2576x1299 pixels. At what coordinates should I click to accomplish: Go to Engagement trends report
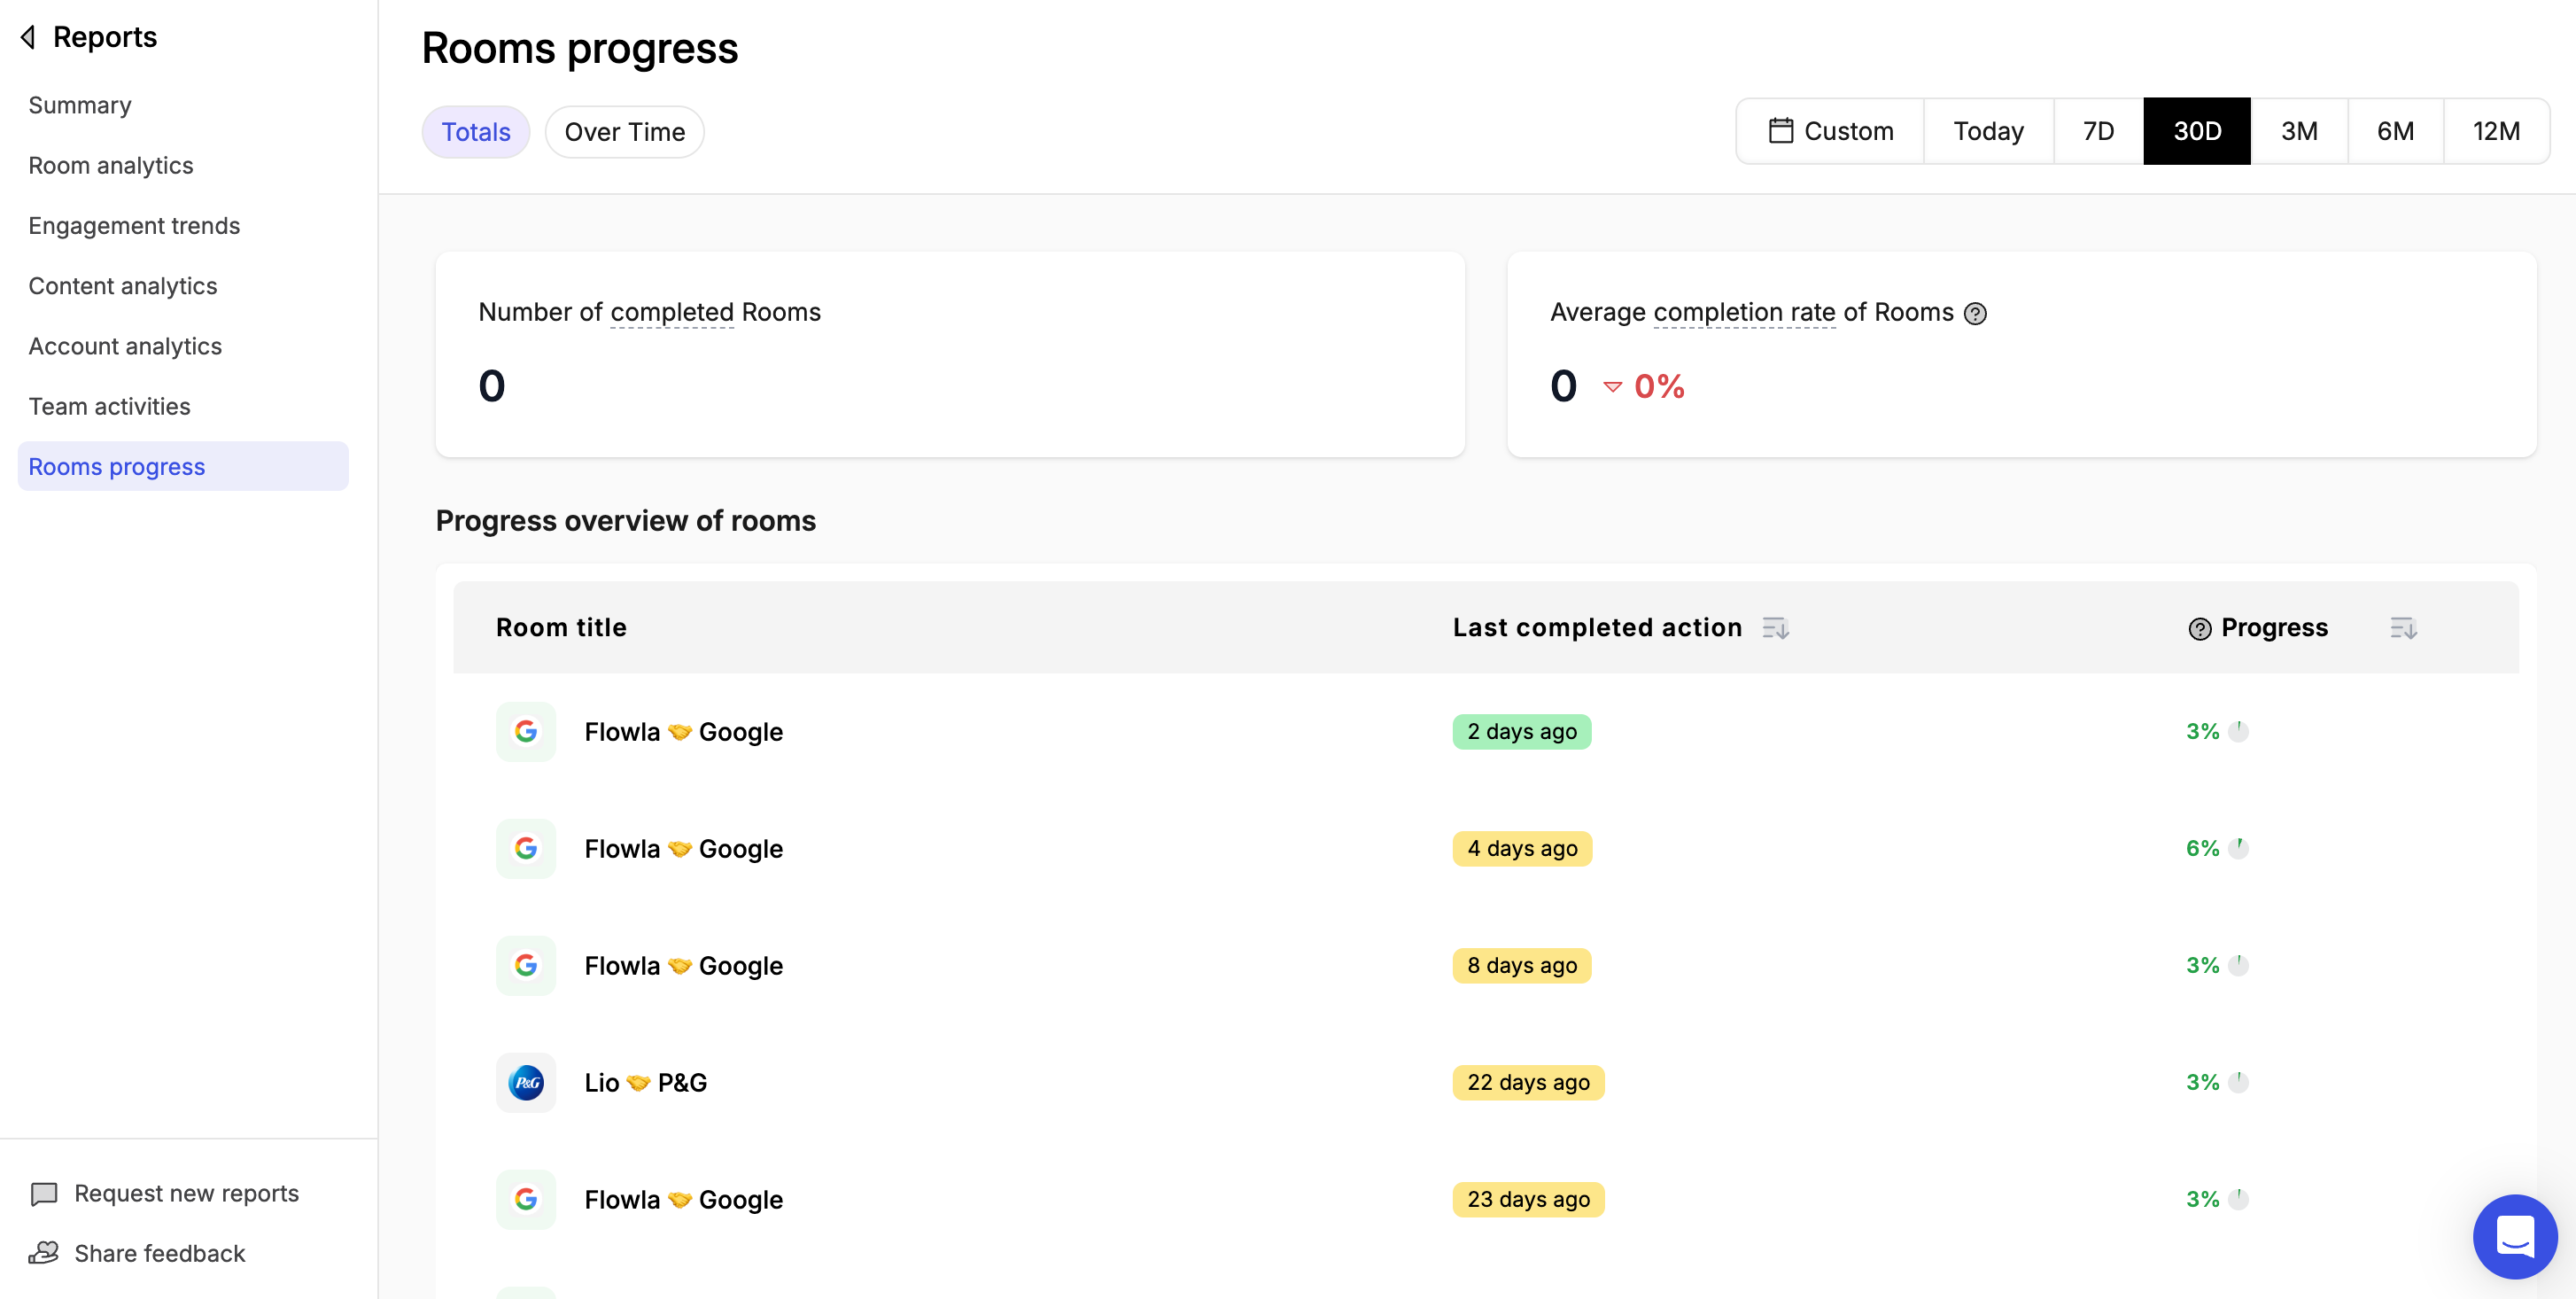(x=134, y=225)
